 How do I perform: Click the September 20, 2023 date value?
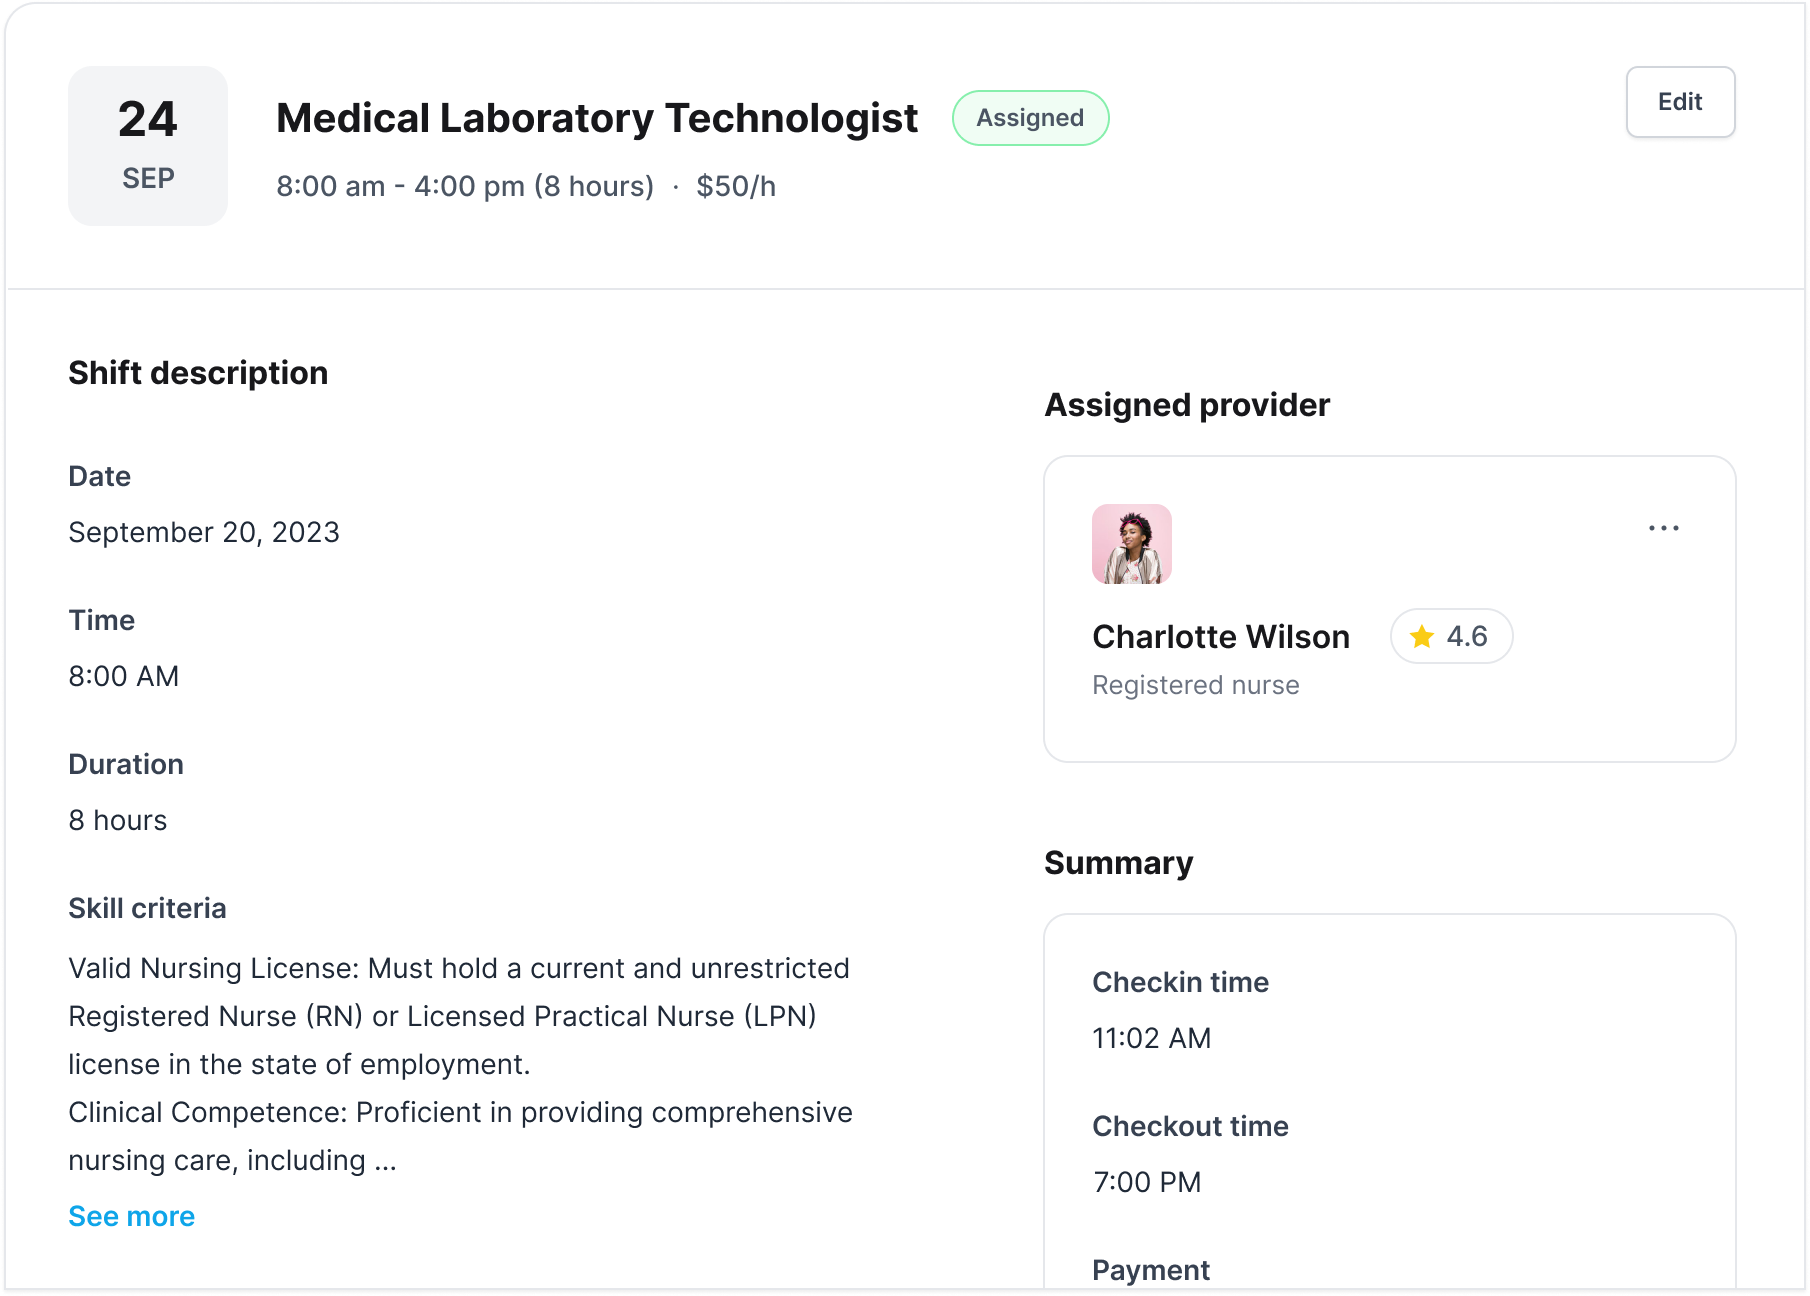point(204,532)
